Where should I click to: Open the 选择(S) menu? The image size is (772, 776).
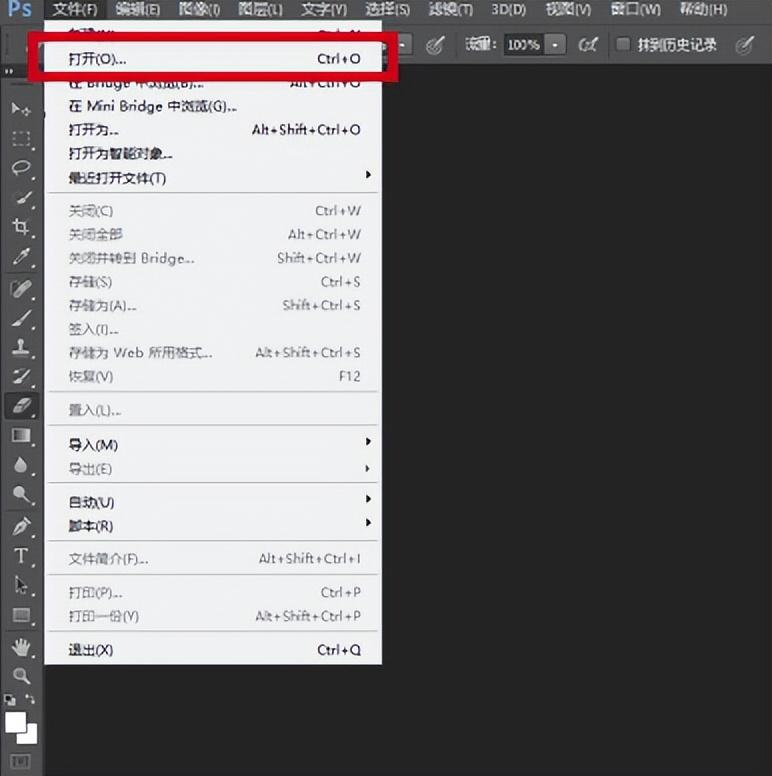(x=387, y=9)
